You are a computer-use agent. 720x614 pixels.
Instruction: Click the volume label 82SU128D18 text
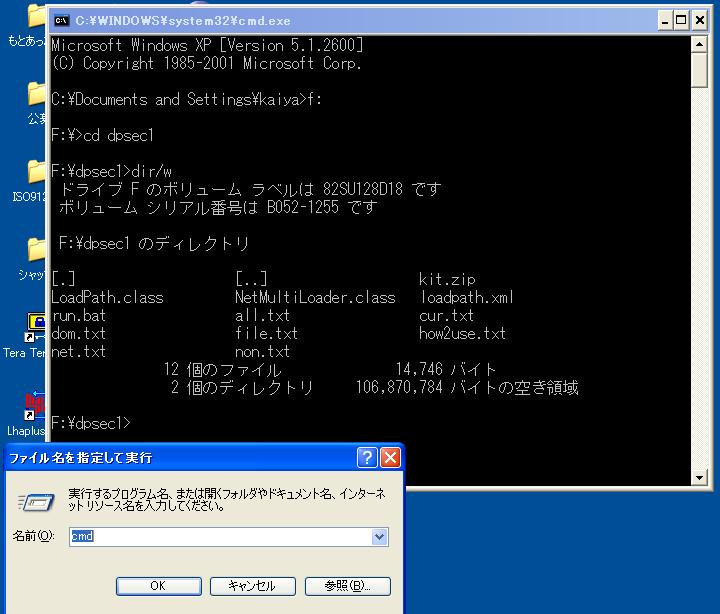click(x=363, y=189)
